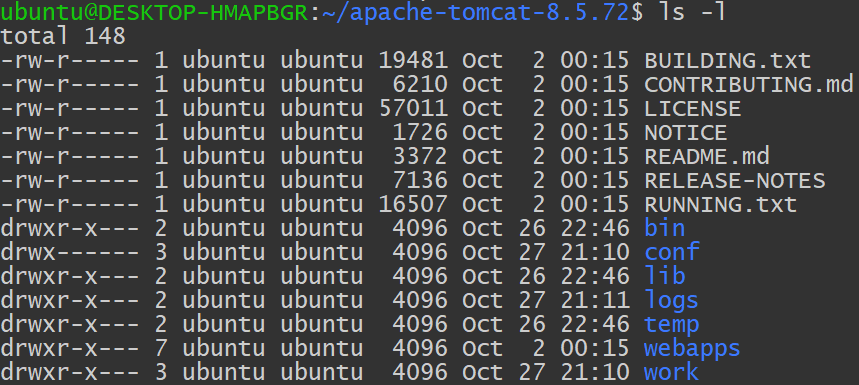Click the ~/apache-tomcat-8.5.72 path in prompt
This screenshot has width=859, height=385.
point(475,13)
